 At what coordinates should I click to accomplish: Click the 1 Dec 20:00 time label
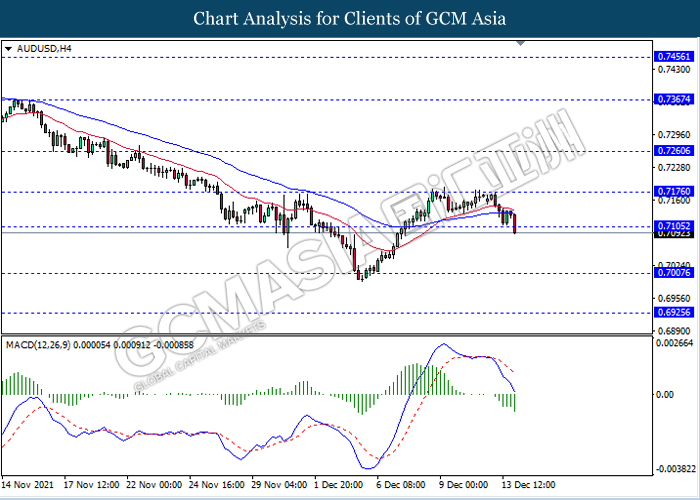(339, 485)
